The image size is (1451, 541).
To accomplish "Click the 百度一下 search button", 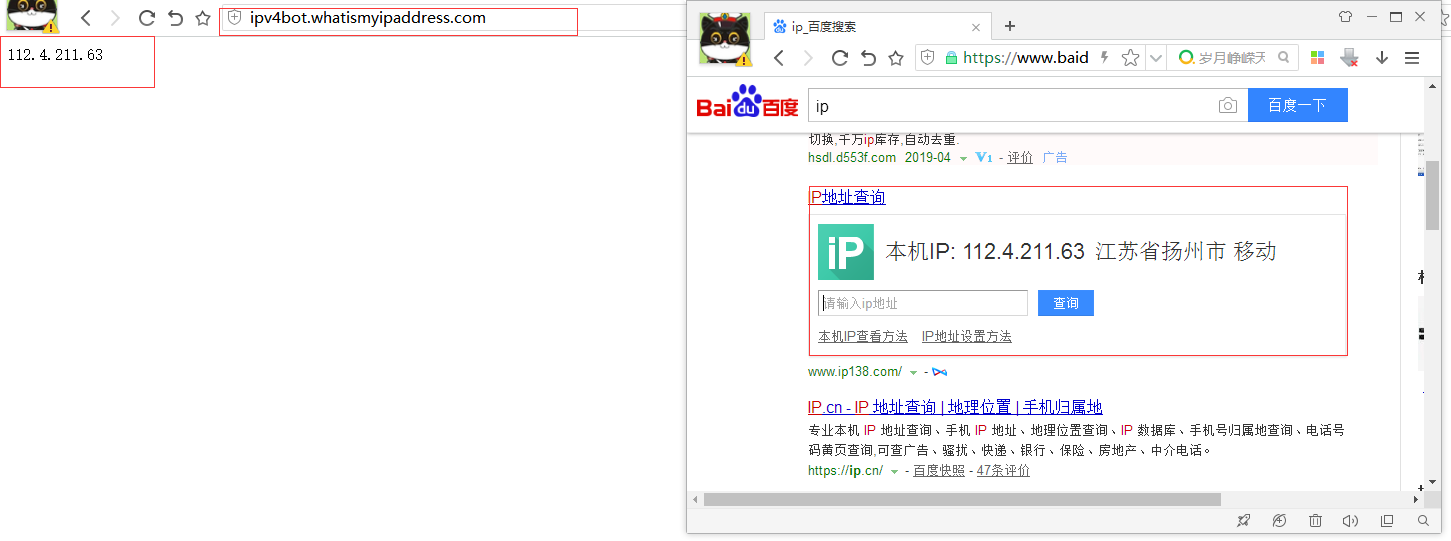I will click(1297, 105).
